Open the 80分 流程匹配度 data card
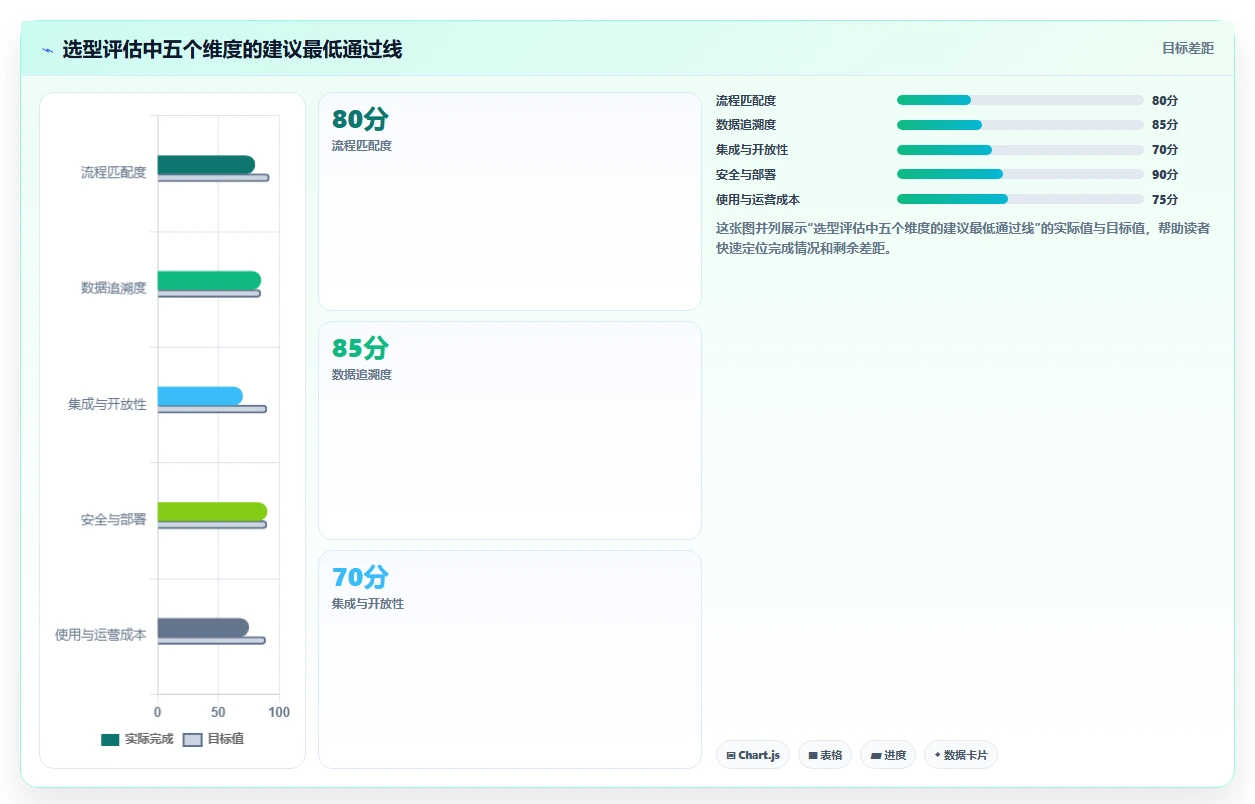The width and height of the screenshot is (1255, 804). click(510, 202)
